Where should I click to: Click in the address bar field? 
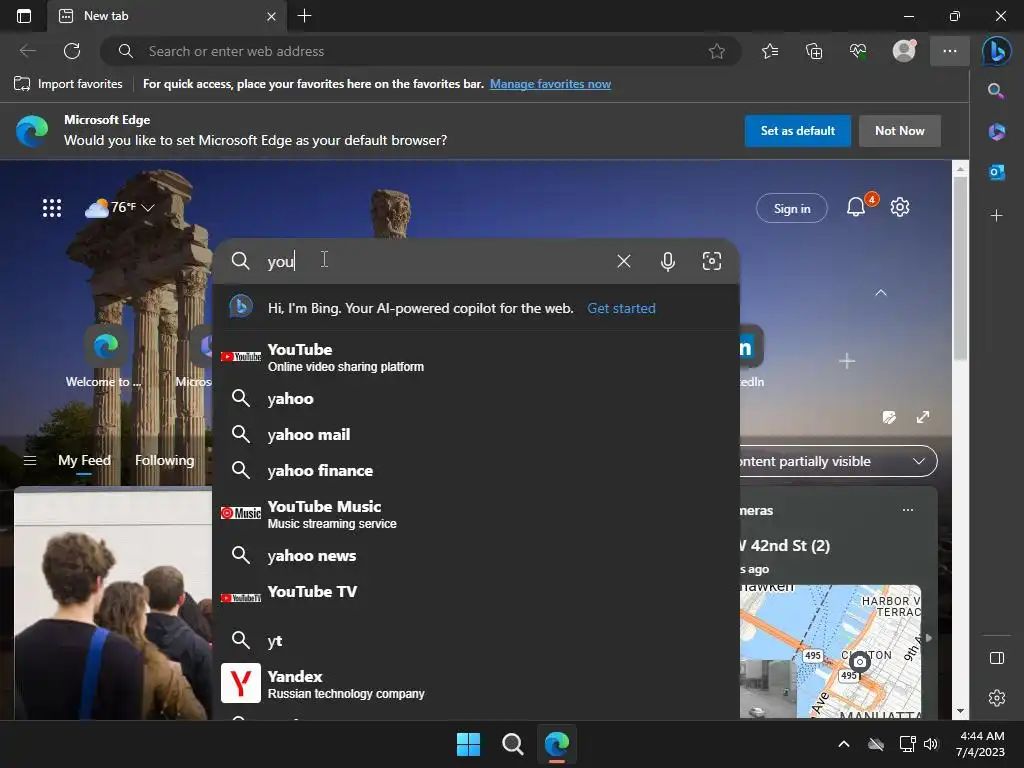pos(421,51)
